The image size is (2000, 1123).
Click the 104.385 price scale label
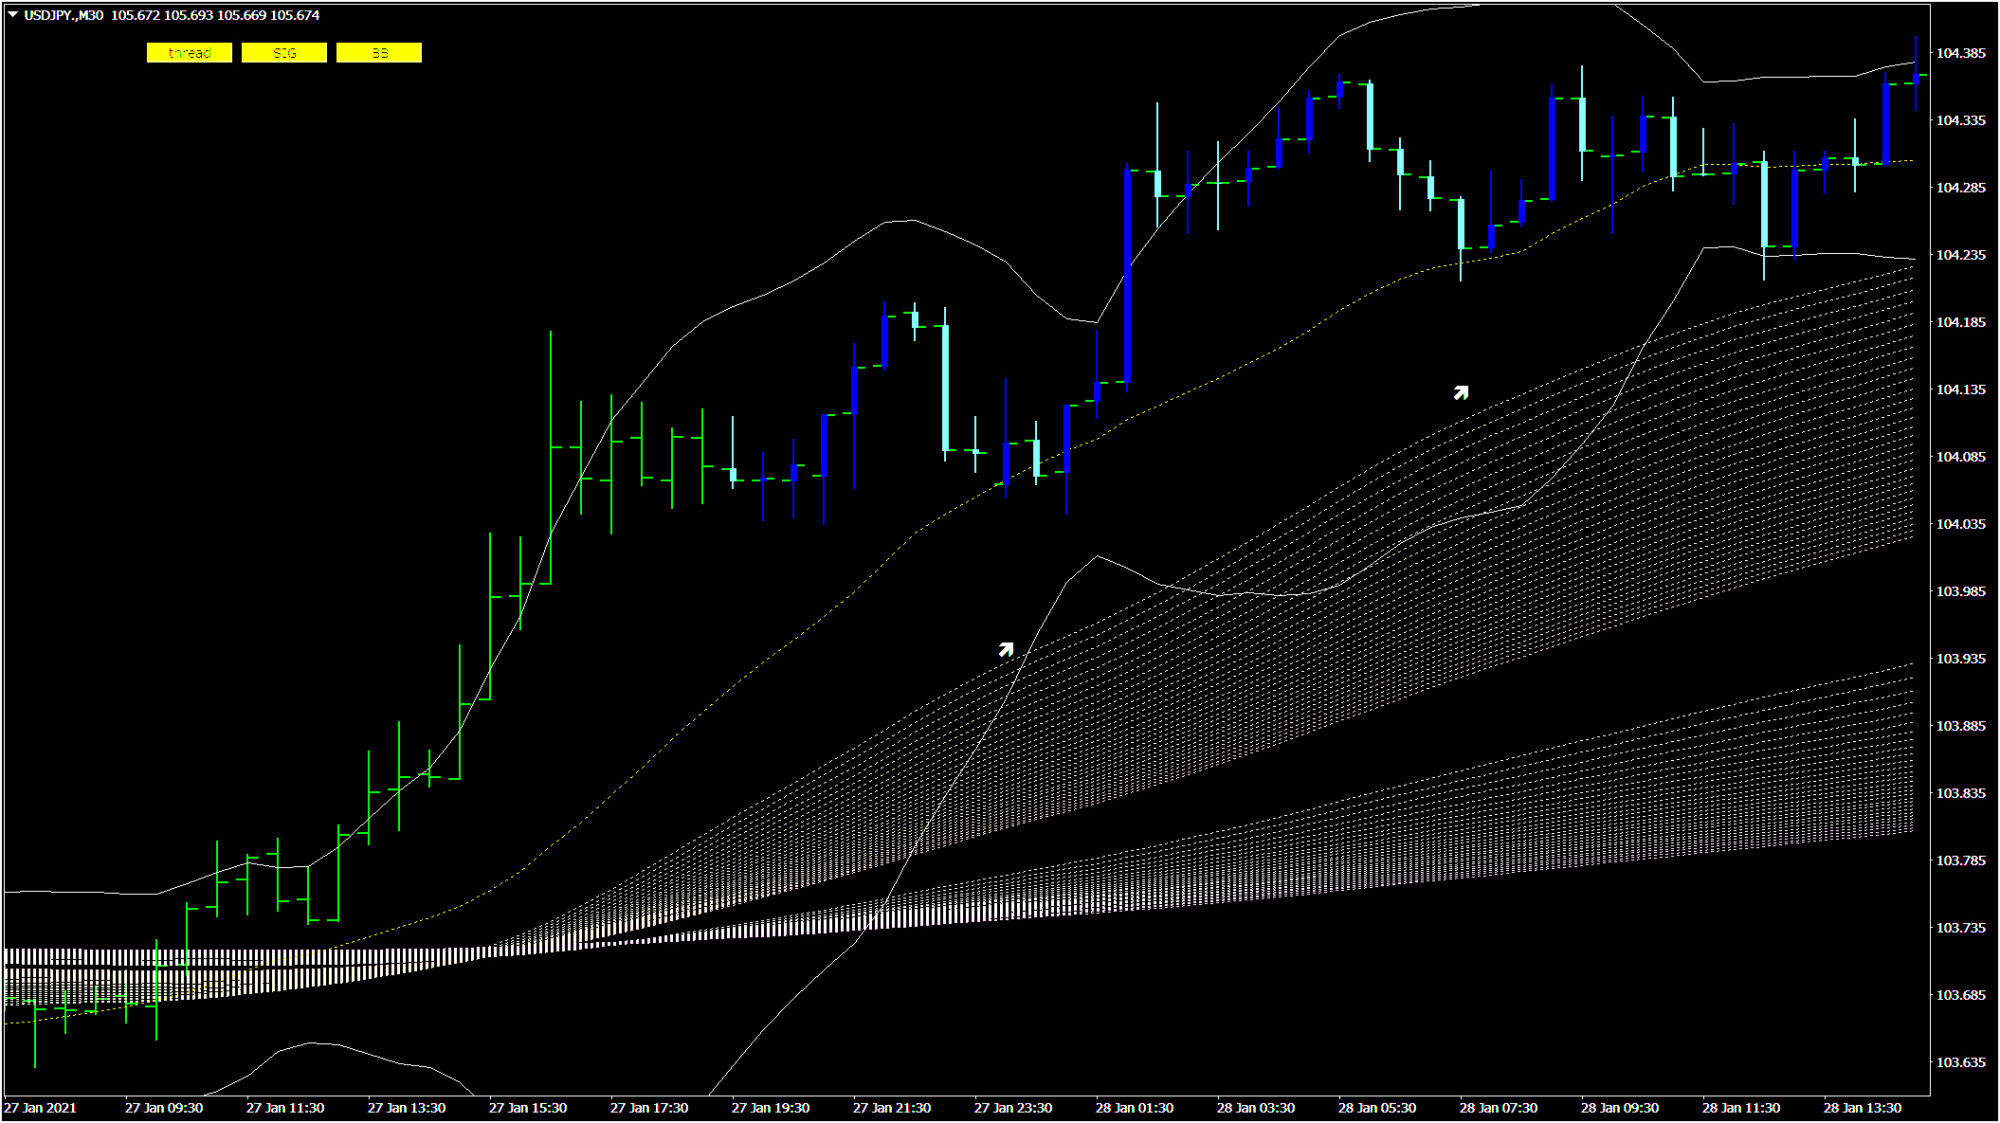click(1961, 53)
